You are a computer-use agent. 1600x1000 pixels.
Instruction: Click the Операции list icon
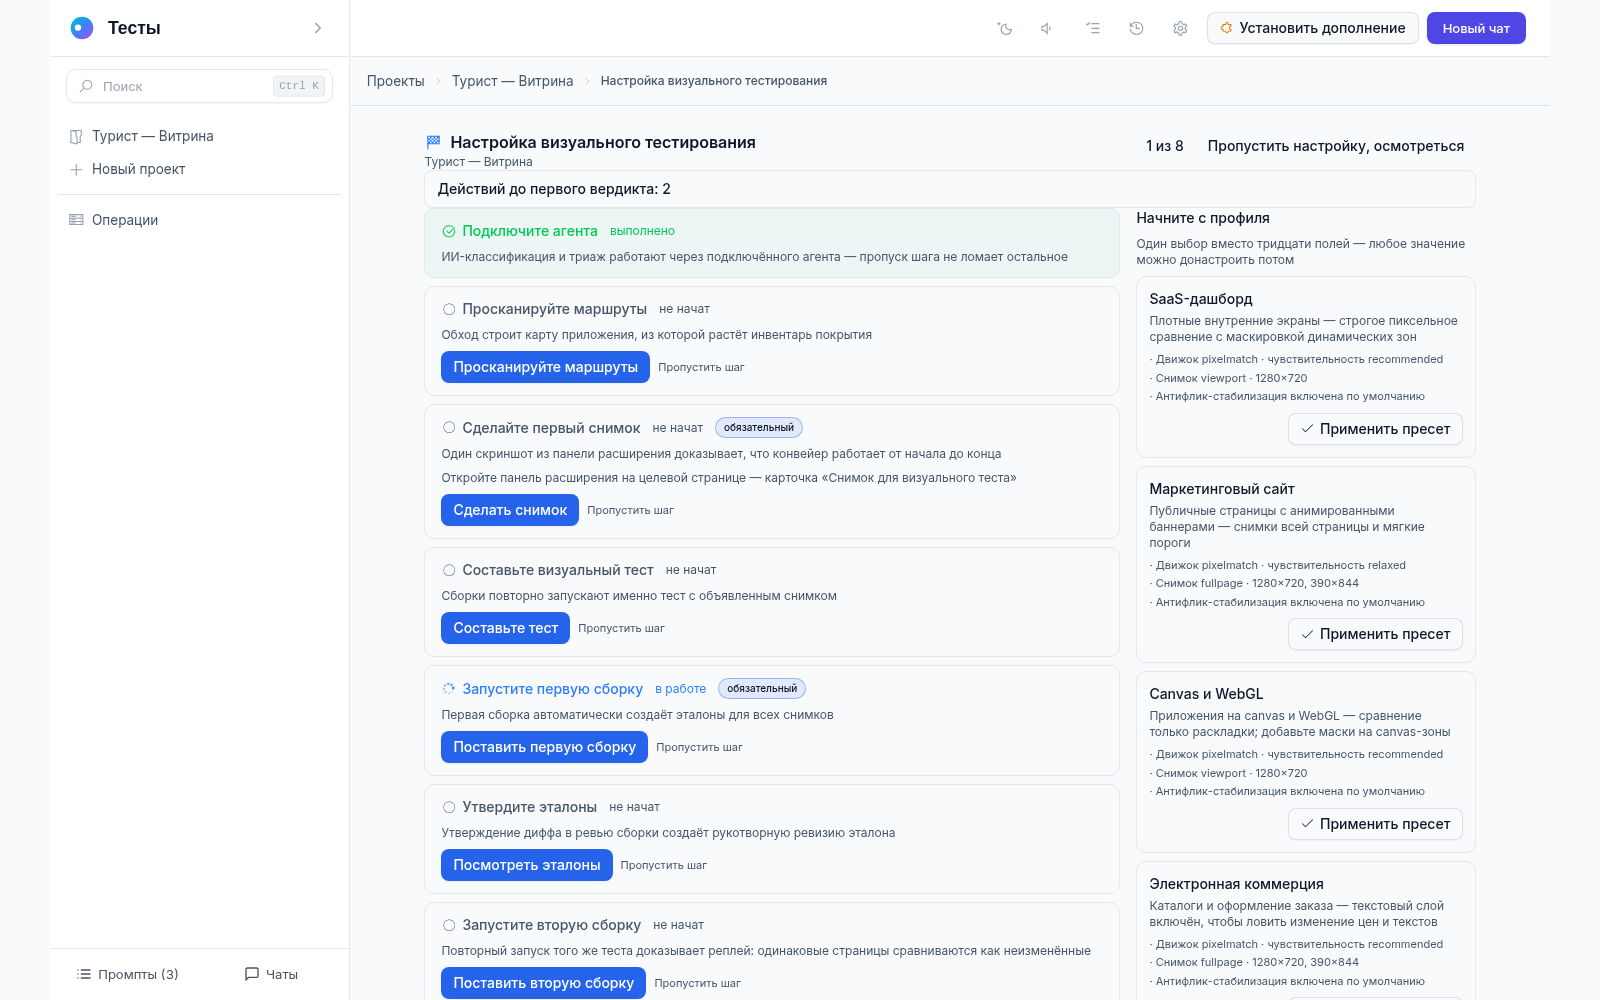pyautogui.click(x=76, y=220)
